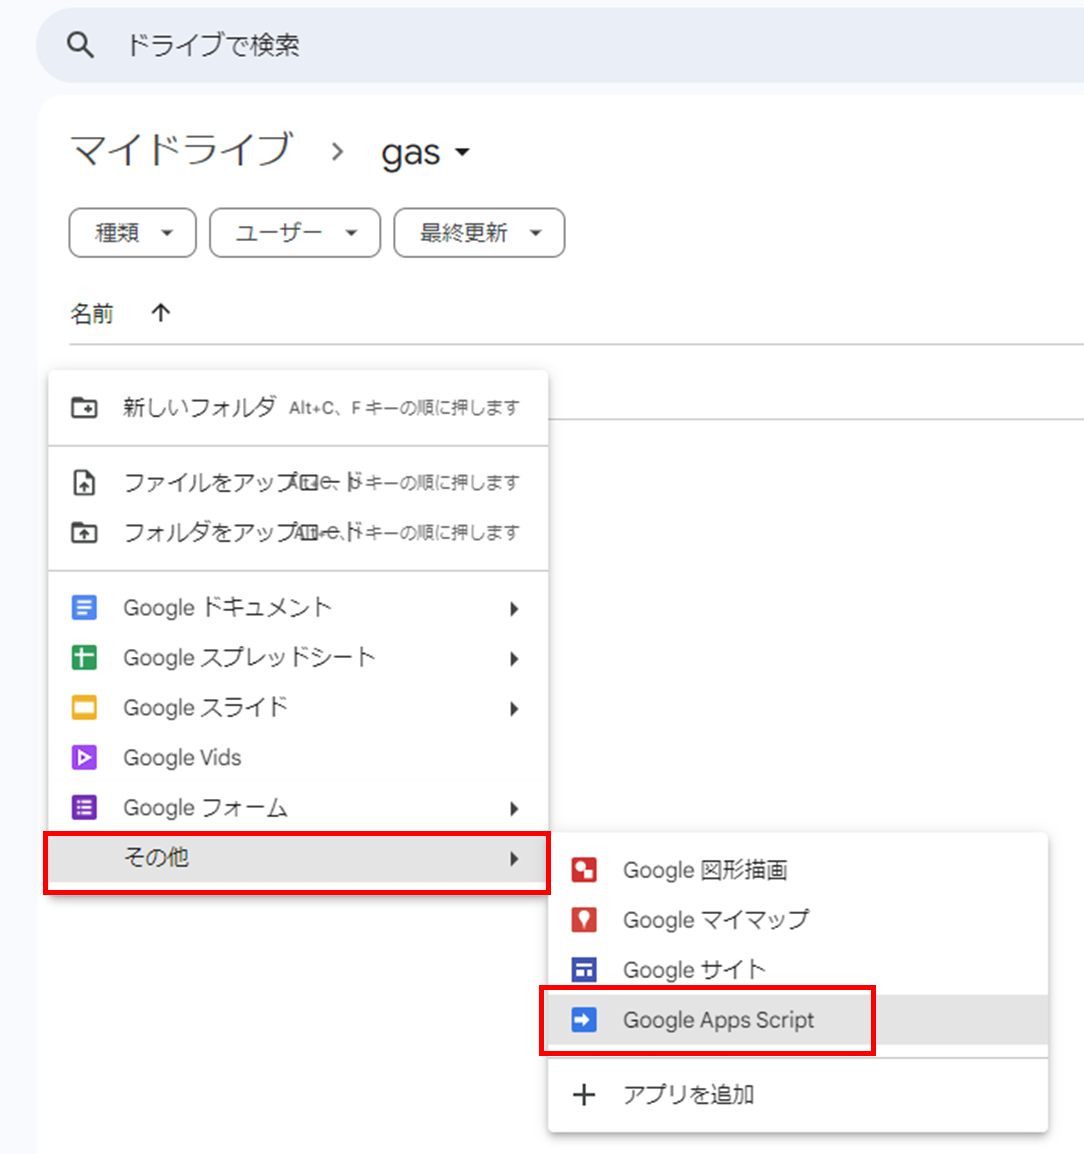Select Google マイマップ from submenu

tap(798, 920)
